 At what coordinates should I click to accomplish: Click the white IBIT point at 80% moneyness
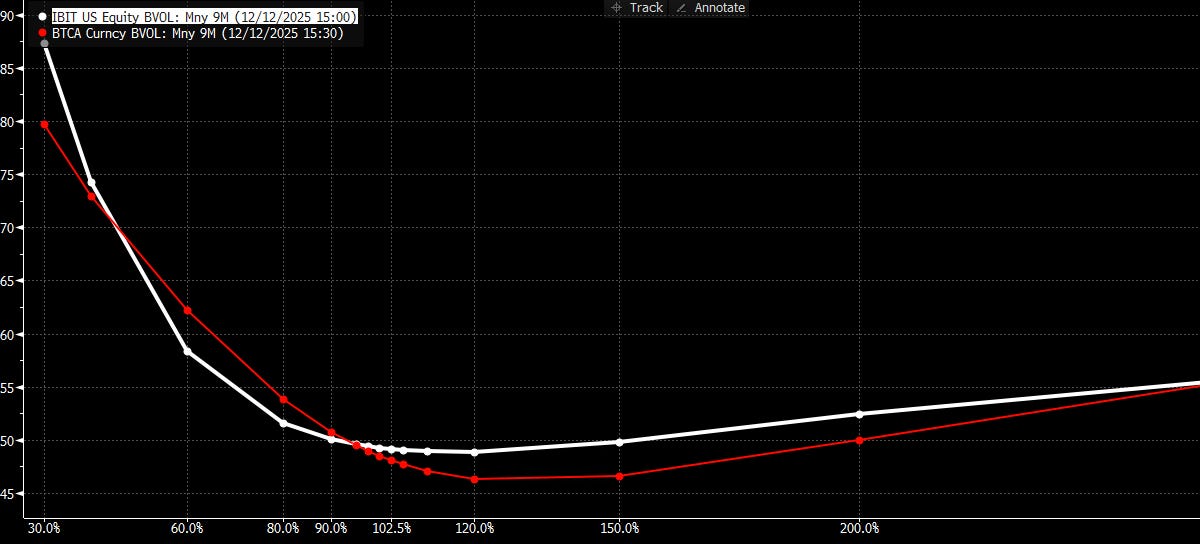[x=283, y=423]
